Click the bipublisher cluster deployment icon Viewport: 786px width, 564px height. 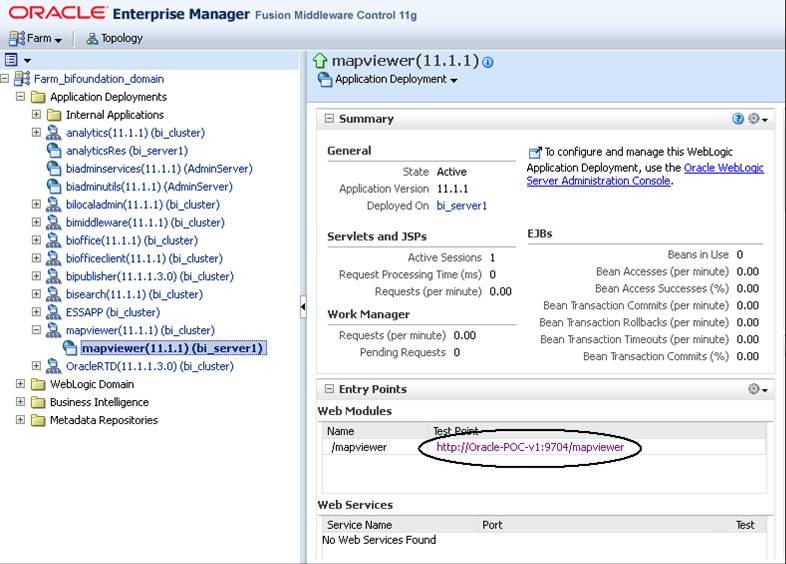click(54, 276)
